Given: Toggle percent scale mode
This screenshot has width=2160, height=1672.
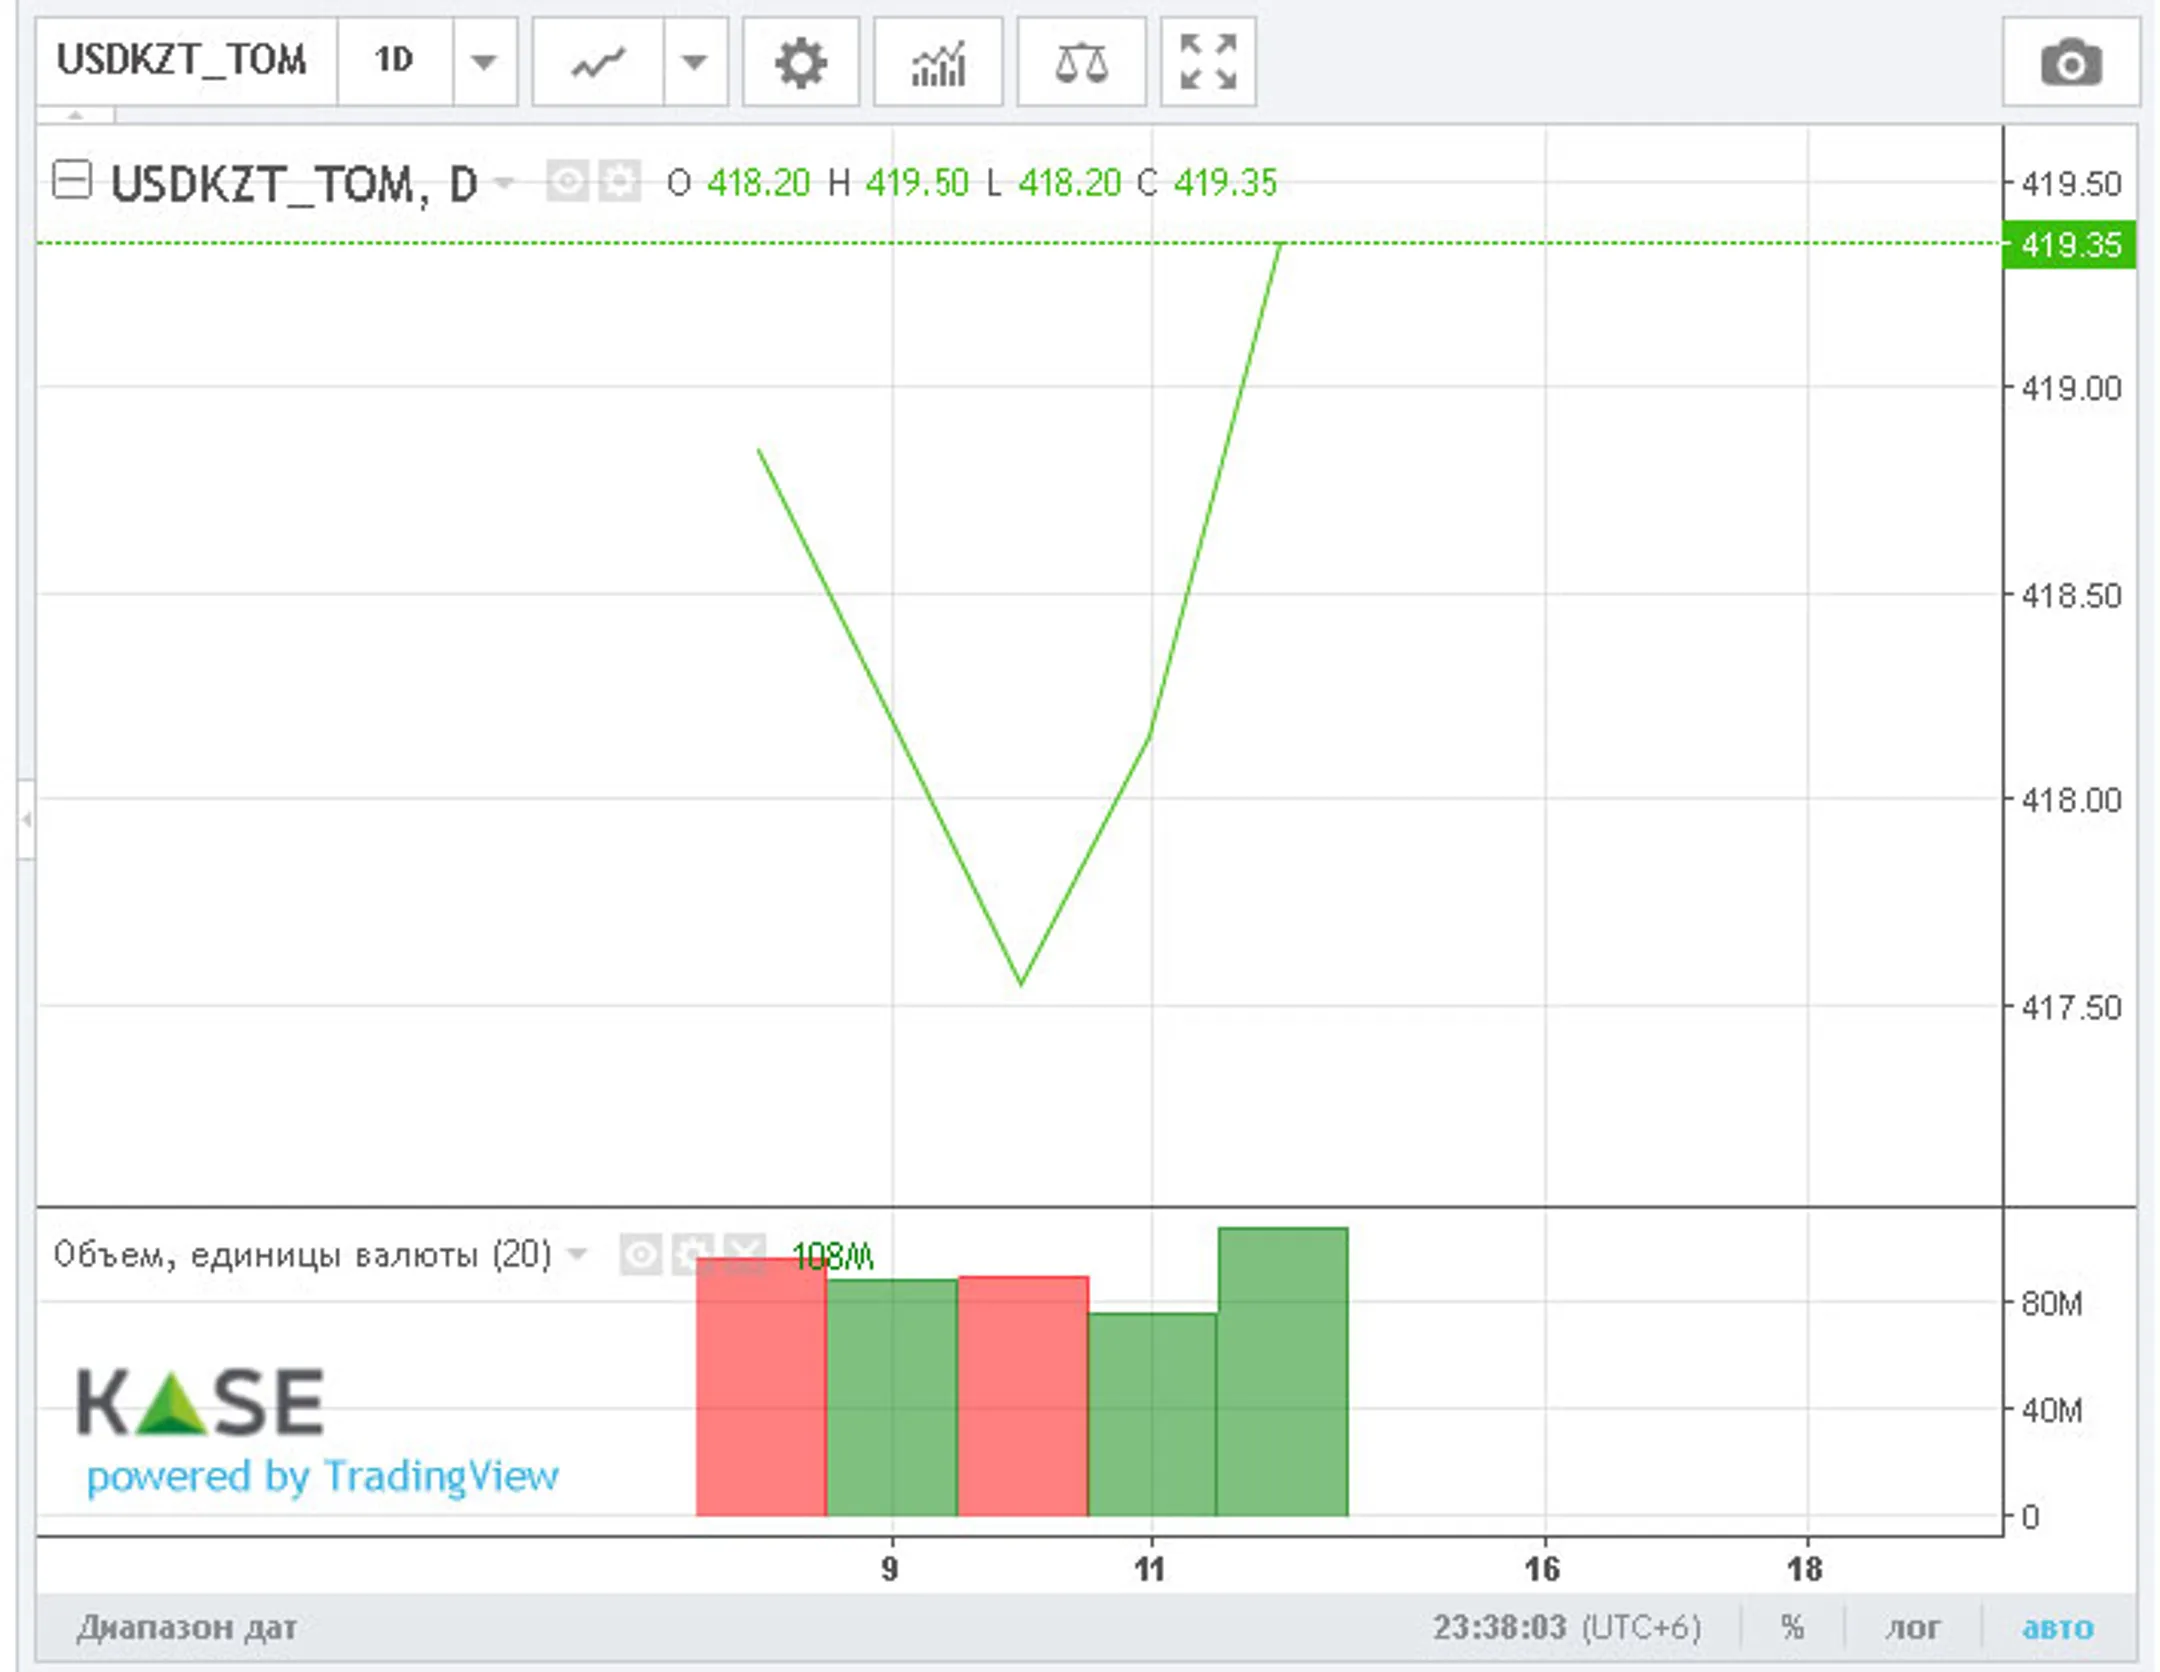Looking at the screenshot, I should (x=1791, y=1627).
